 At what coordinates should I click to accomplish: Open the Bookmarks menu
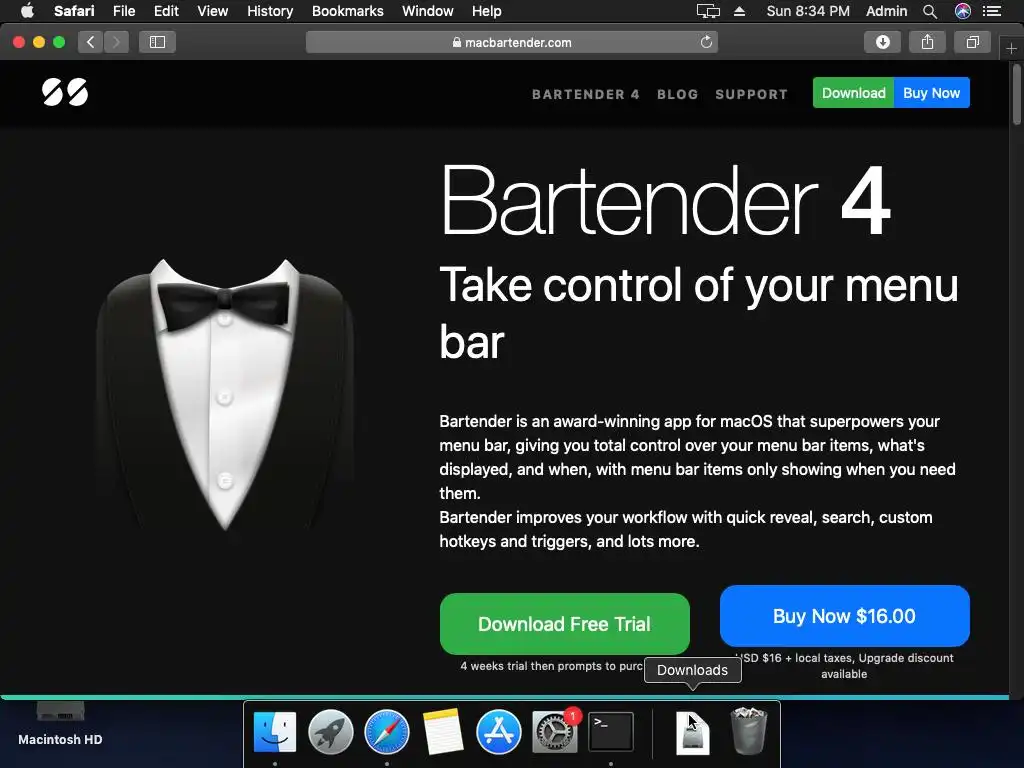click(x=347, y=11)
